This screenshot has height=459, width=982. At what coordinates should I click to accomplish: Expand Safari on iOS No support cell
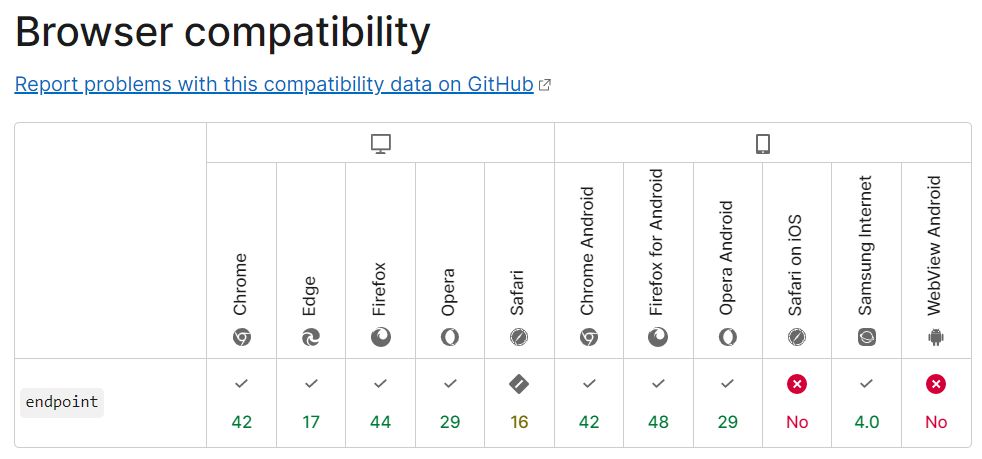(797, 402)
